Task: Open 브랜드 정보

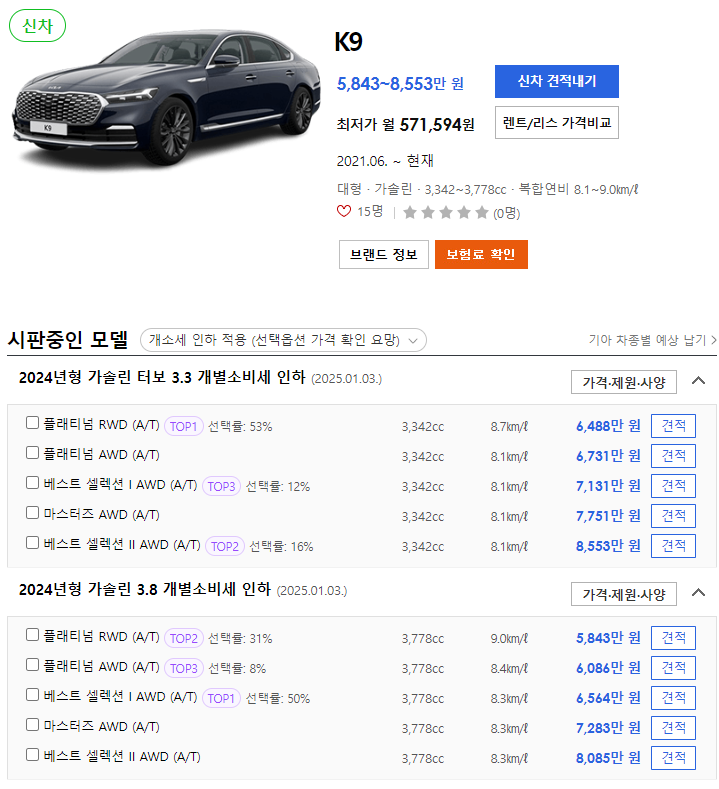Action: [383, 255]
